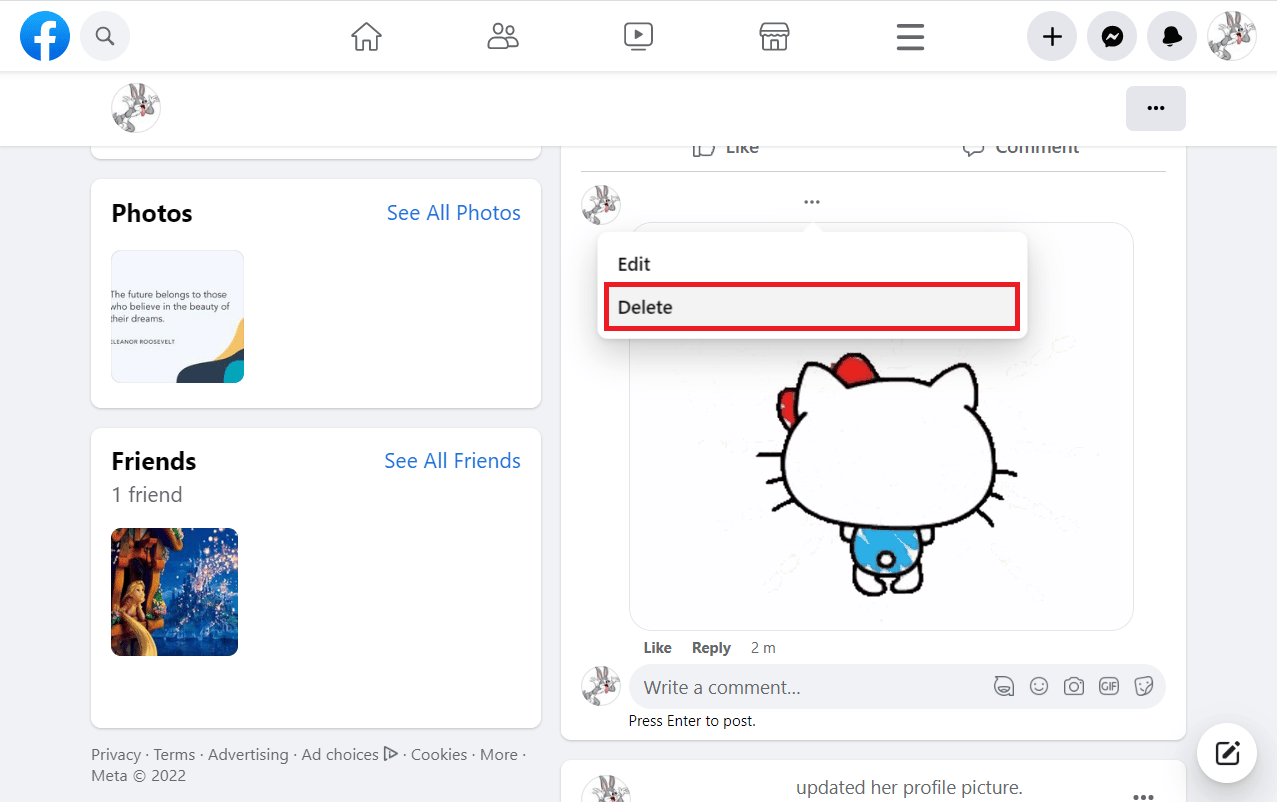Attach a photo with the camera icon

[1073, 686]
